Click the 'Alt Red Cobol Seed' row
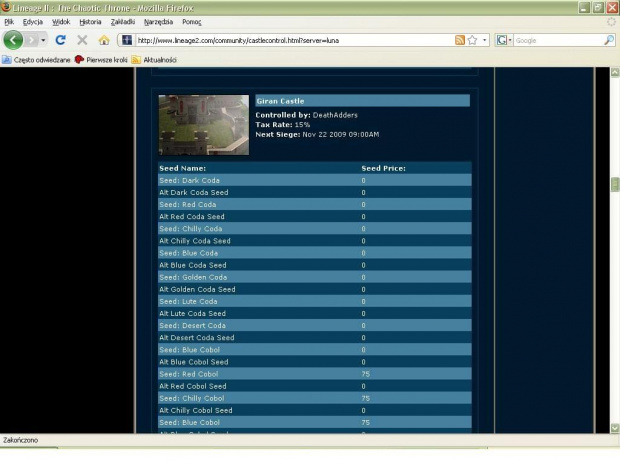This screenshot has width=620, height=460. 315,386
